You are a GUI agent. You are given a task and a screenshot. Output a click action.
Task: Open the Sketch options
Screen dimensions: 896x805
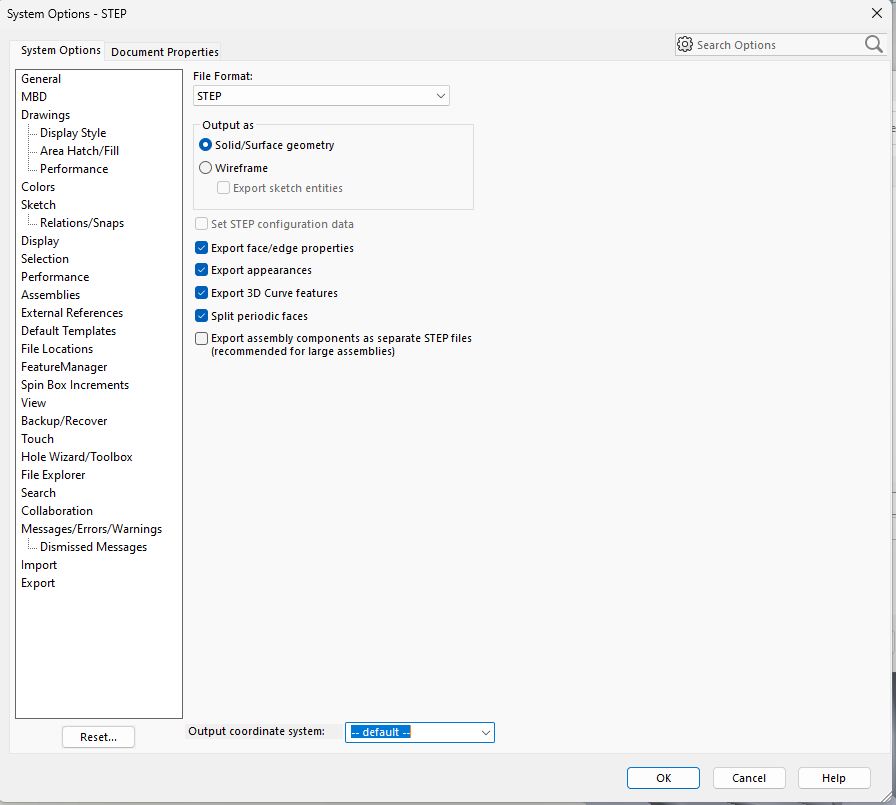pos(38,205)
